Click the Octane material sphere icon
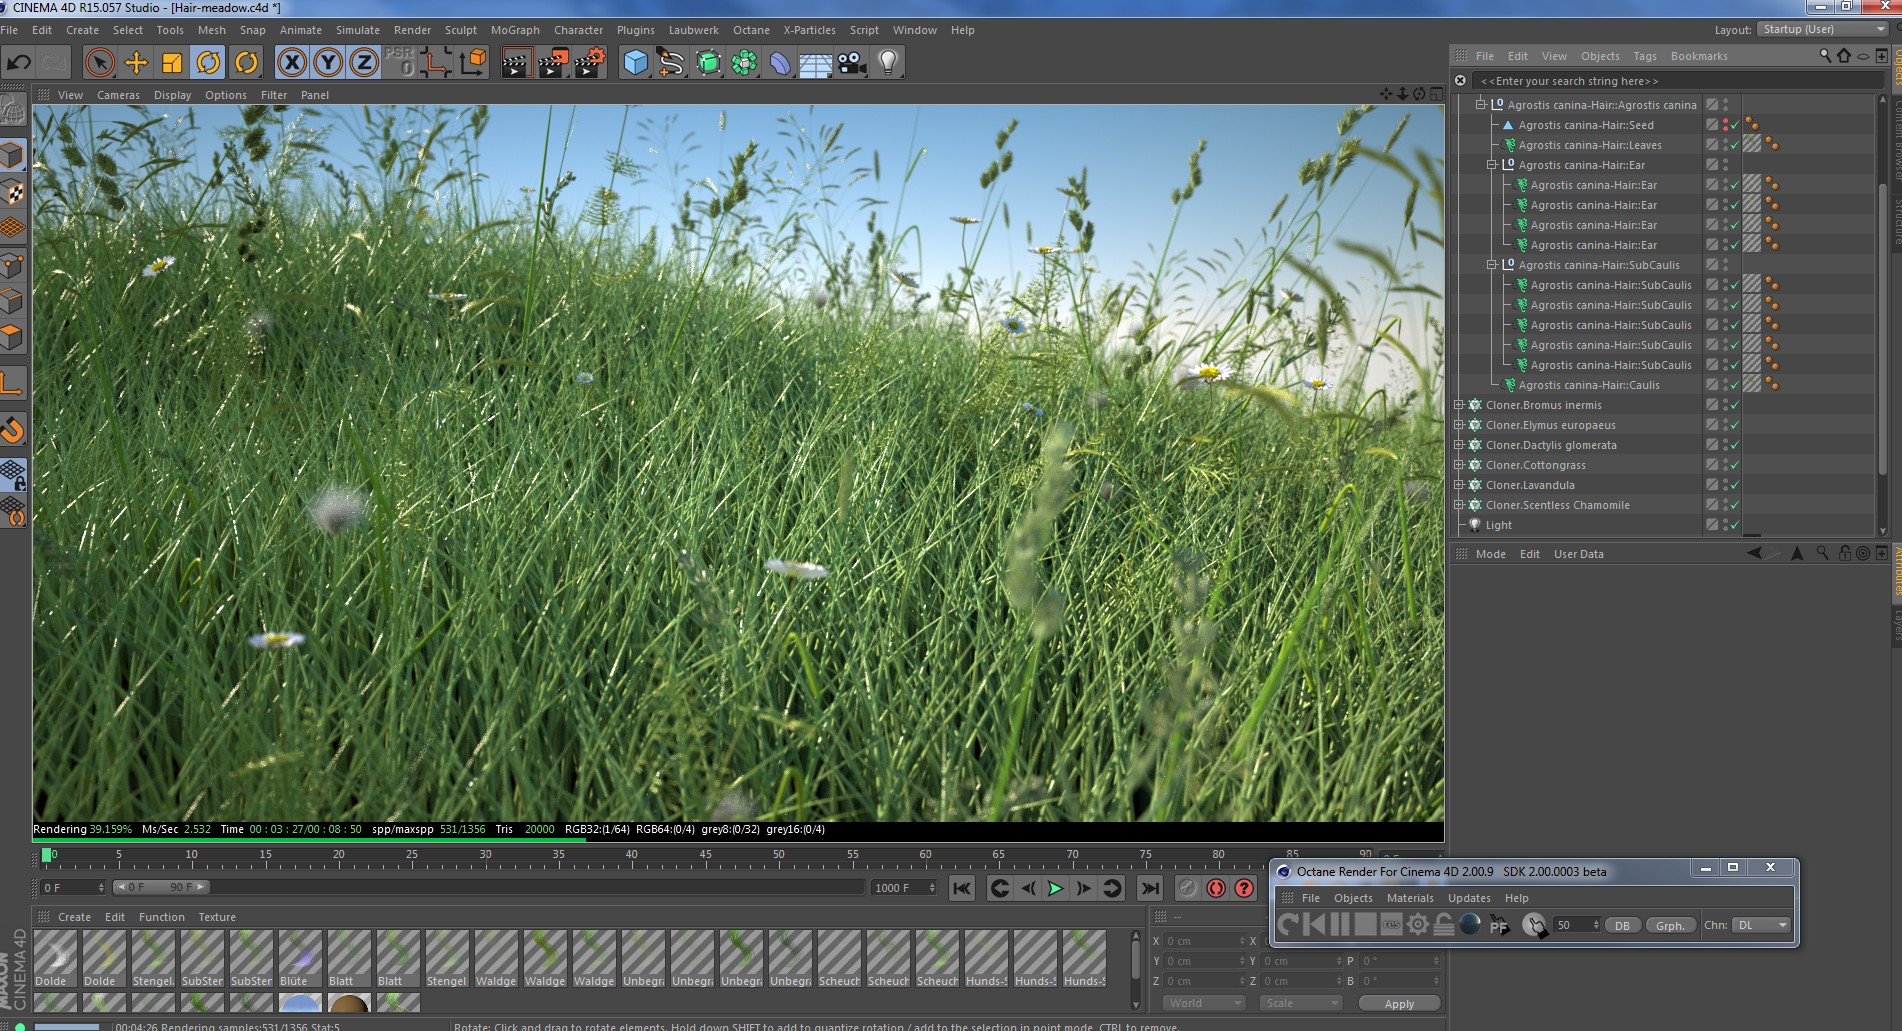Screen dimensions: 1902x1031 click(x=1470, y=925)
